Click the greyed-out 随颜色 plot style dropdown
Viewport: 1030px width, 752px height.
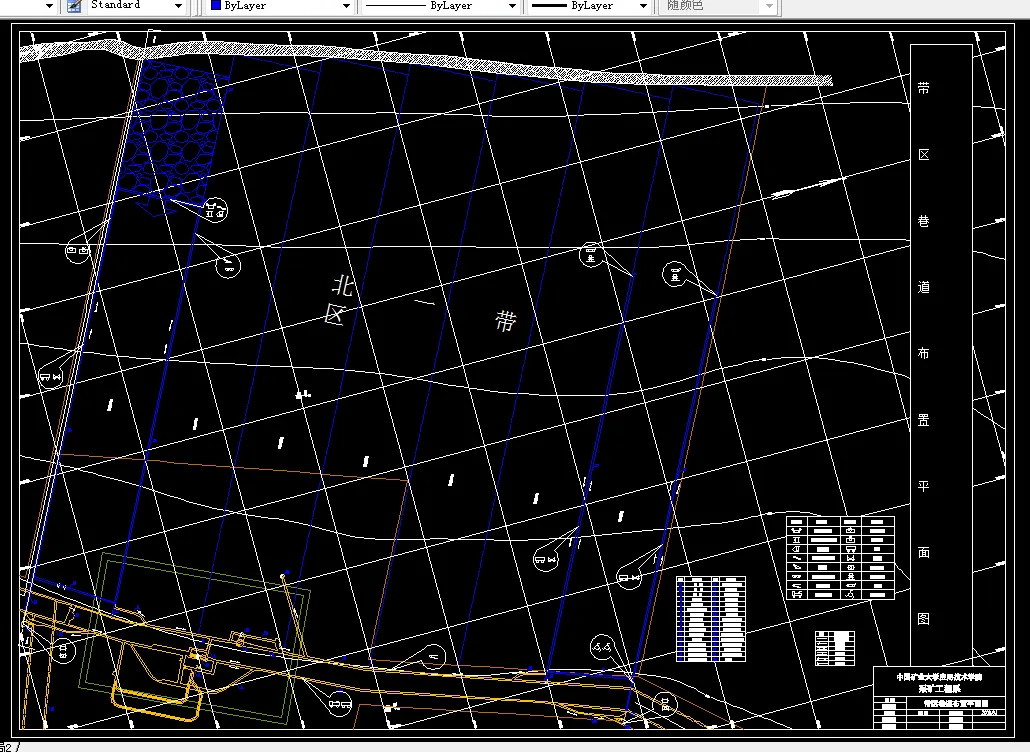pyautogui.click(x=719, y=6)
